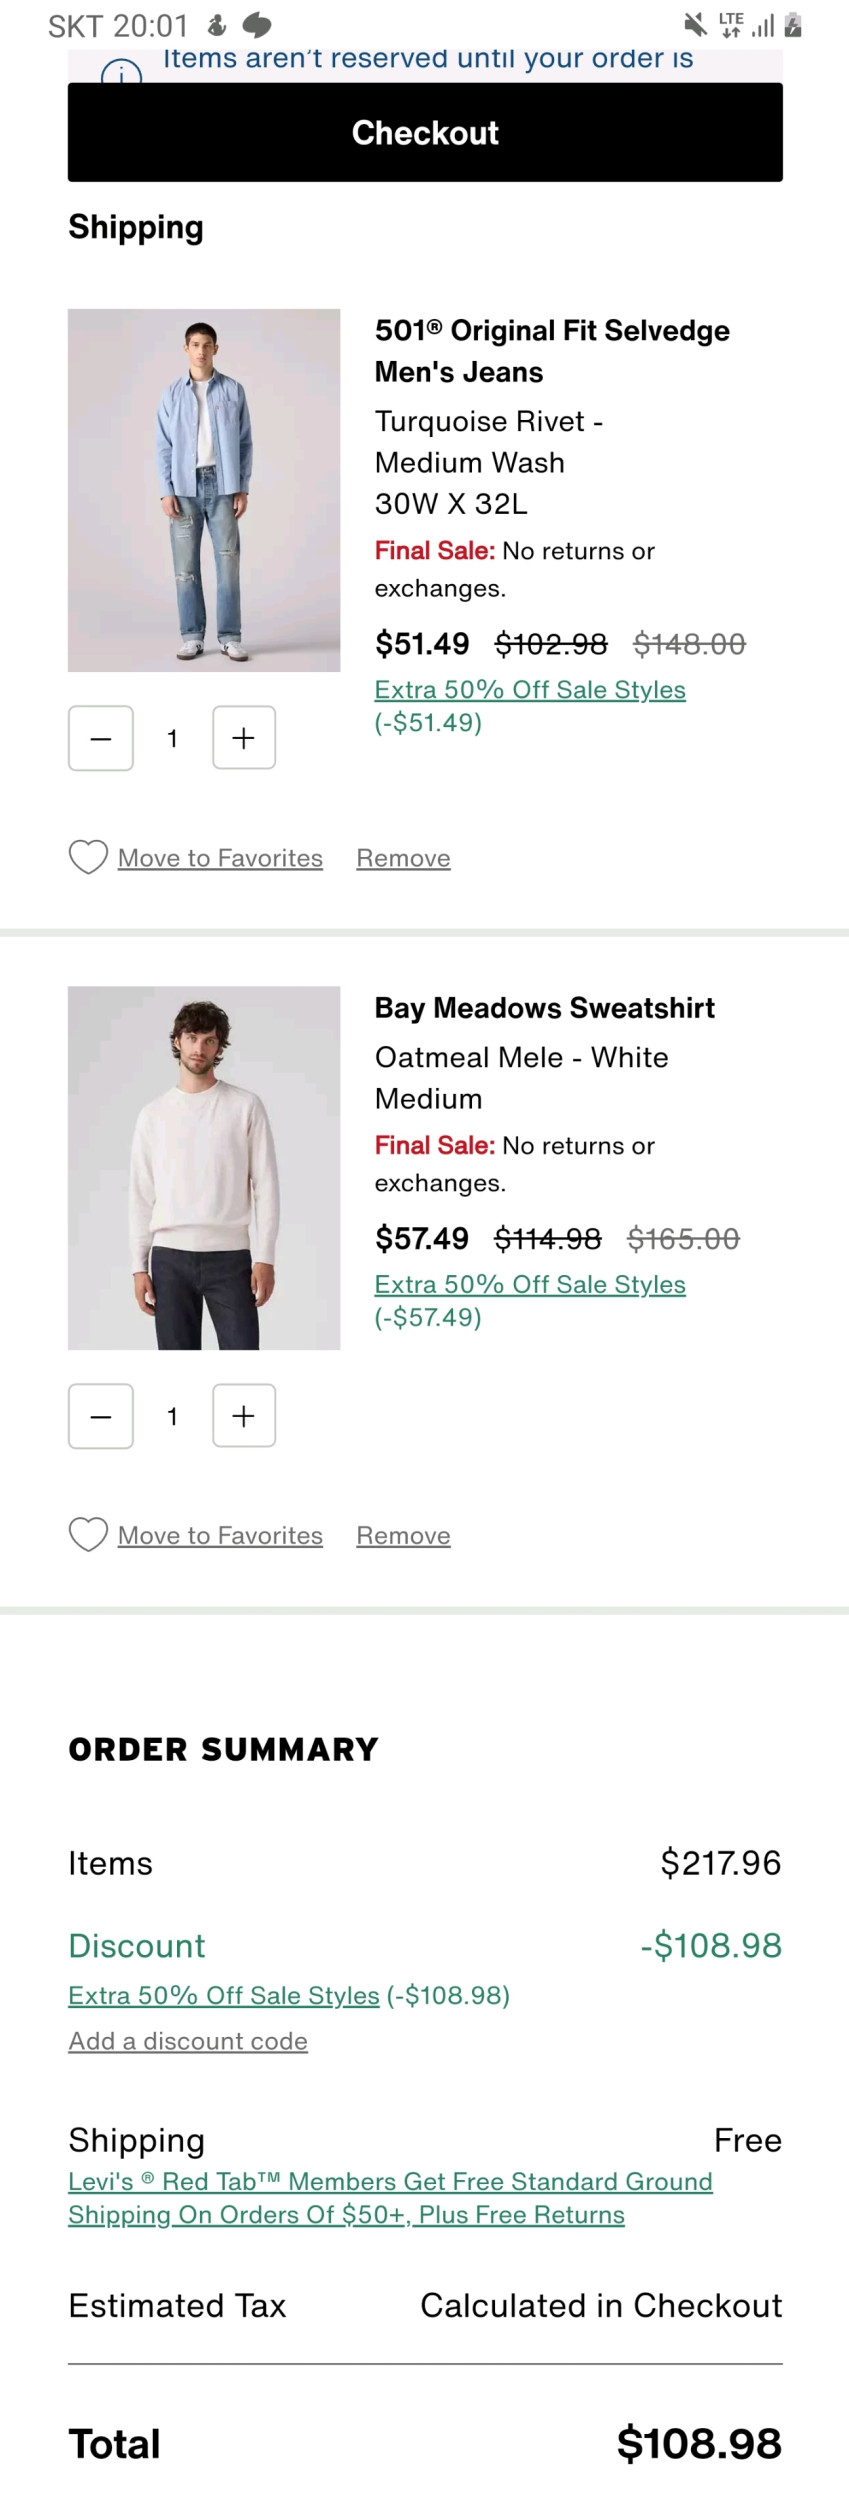Click Add a discount code
The image size is (849, 2520).
click(188, 2042)
